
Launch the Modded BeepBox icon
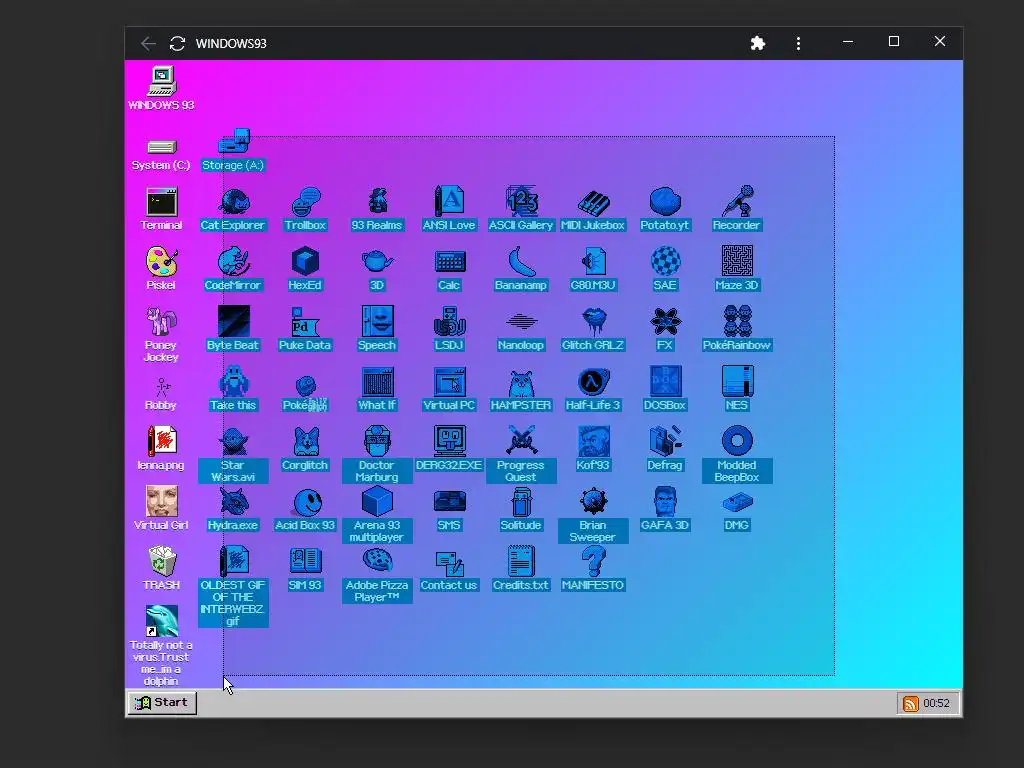[x=737, y=441]
